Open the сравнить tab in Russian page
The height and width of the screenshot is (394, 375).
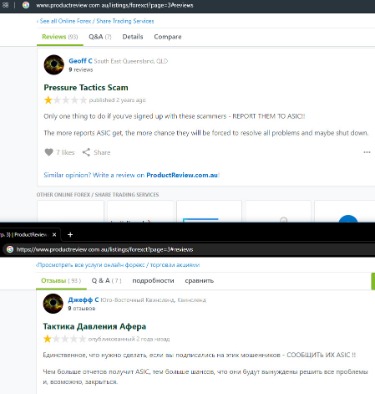tap(199, 281)
